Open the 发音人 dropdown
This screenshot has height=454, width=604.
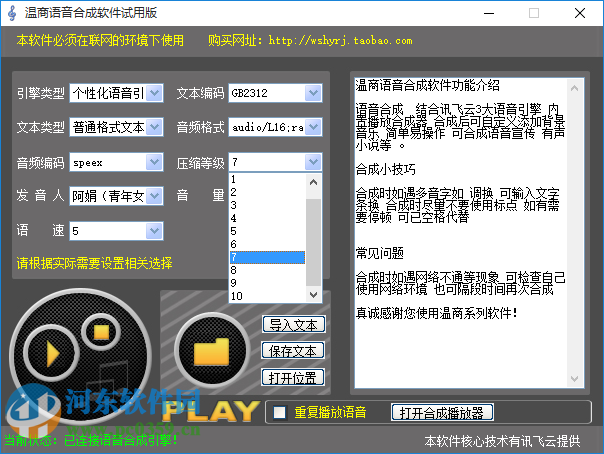154,196
